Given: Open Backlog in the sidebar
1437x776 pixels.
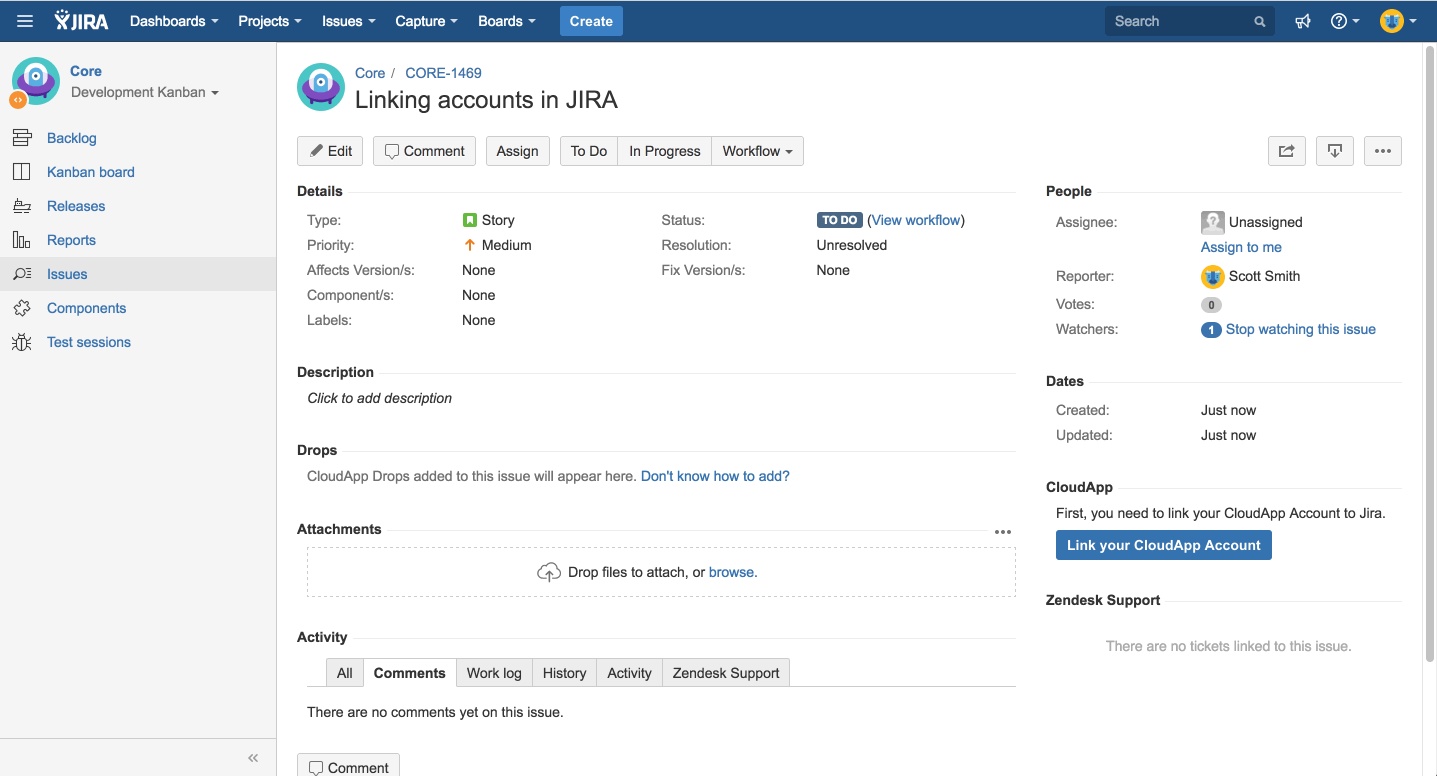Looking at the screenshot, I should tap(72, 138).
